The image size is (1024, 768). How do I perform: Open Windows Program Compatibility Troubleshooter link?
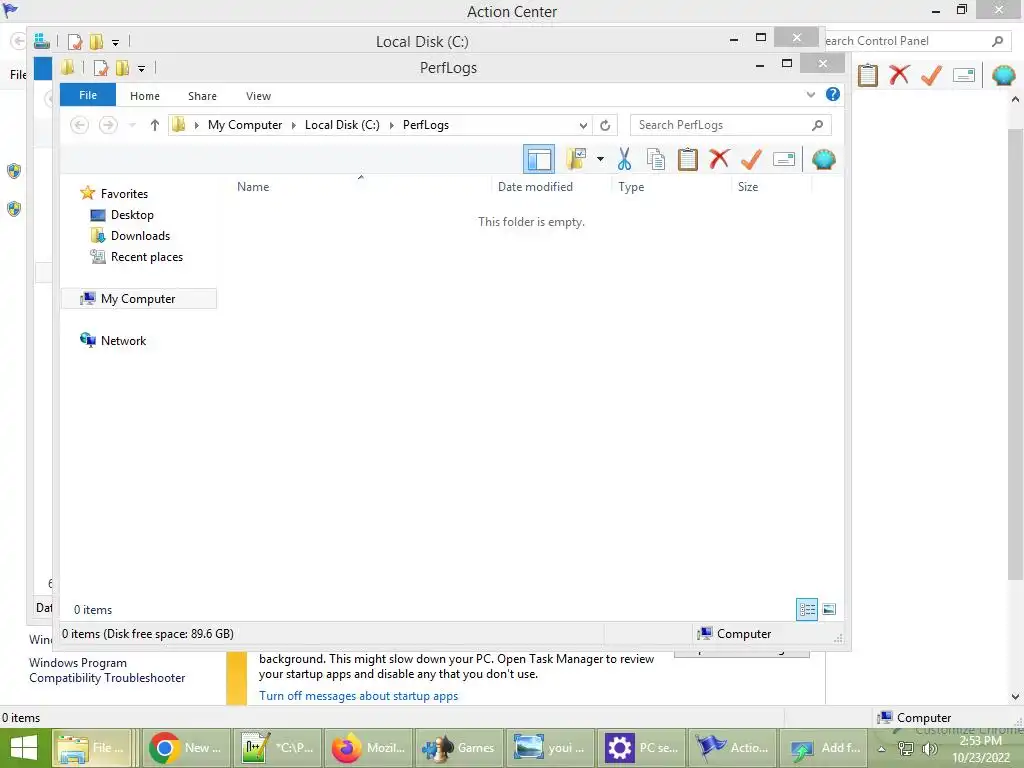pyautogui.click(x=107, y=670)
